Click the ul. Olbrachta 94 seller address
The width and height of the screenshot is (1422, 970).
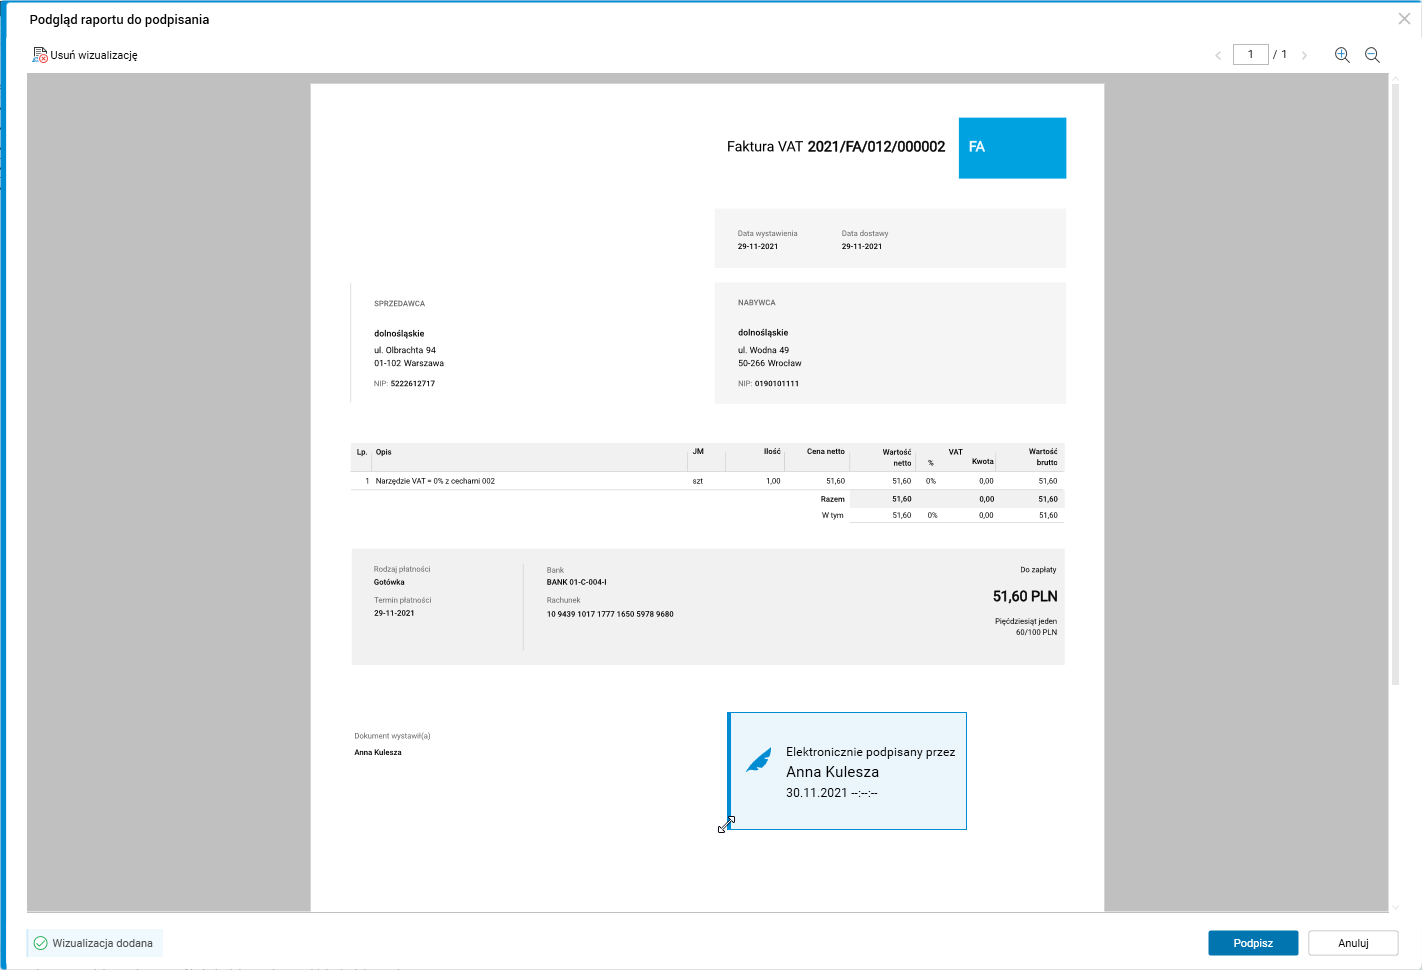[x=405, y=351]
